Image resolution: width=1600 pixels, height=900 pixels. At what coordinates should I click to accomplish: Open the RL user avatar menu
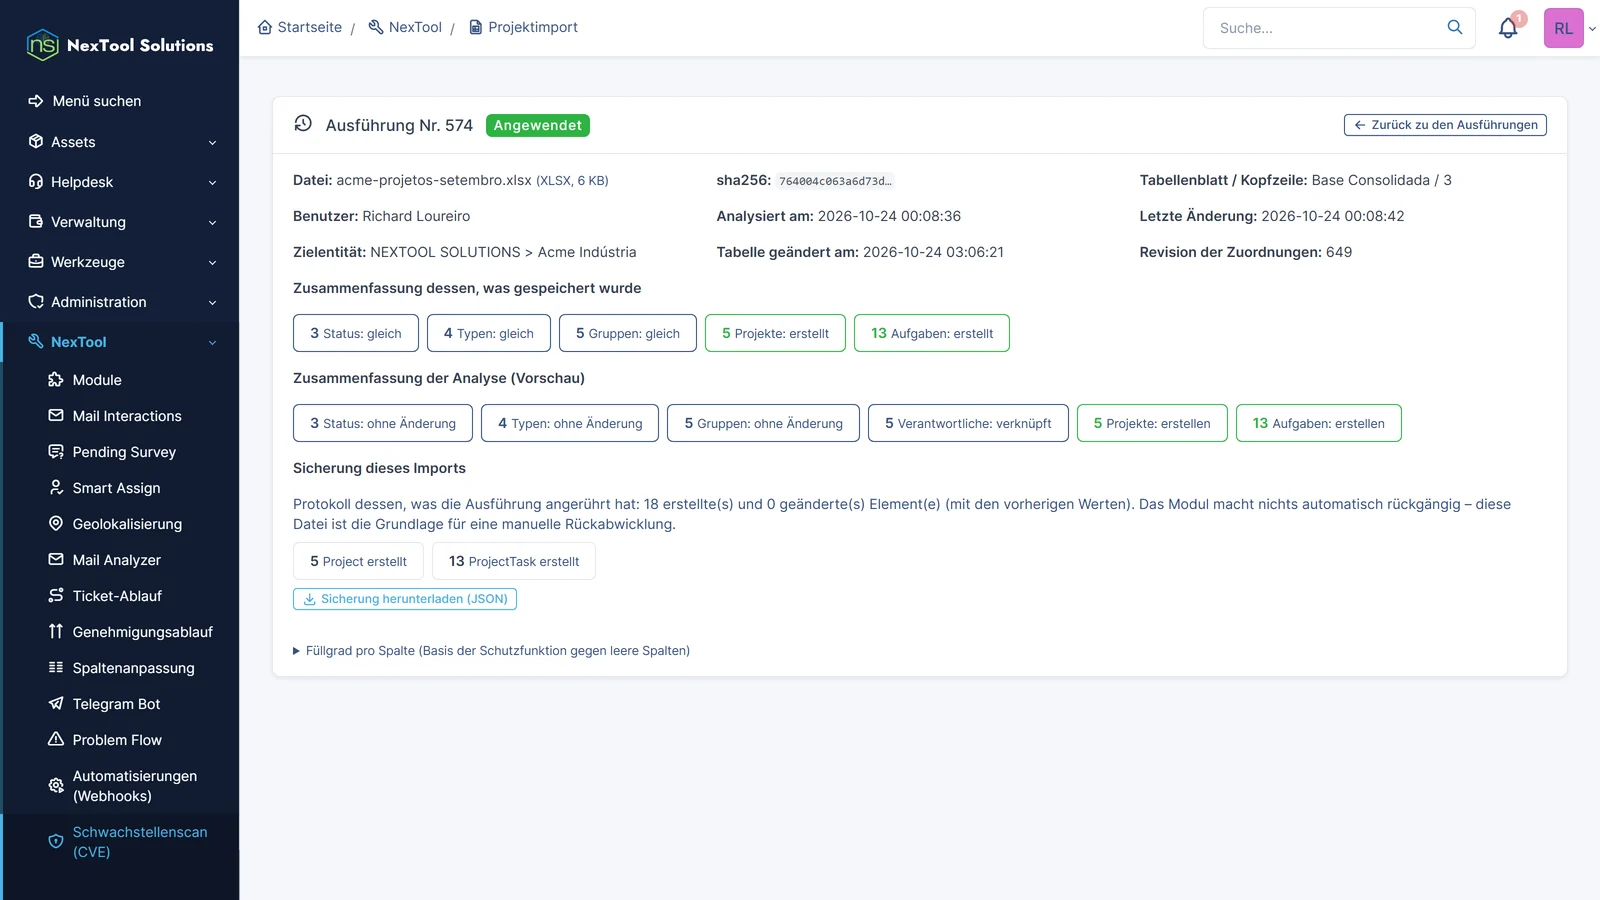click(x=1563, y=28)
